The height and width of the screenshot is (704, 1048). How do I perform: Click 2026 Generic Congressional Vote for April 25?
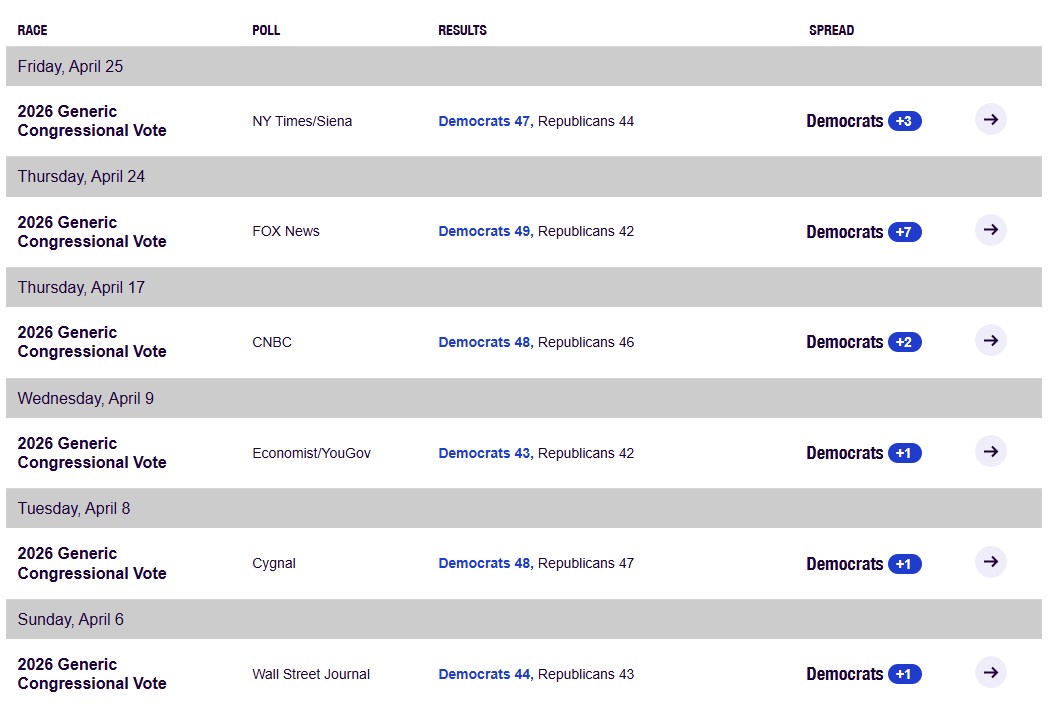(x=92, y=121)
